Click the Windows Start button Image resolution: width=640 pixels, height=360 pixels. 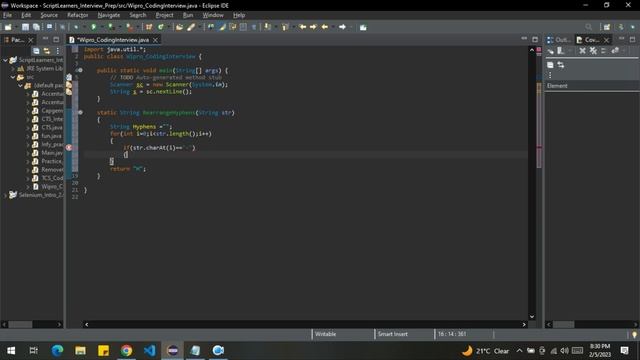point(11,350)
